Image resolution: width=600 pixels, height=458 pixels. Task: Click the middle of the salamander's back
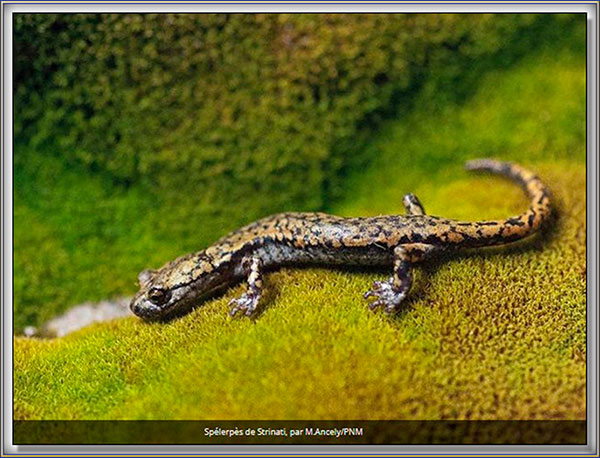(x=320, y=234)
